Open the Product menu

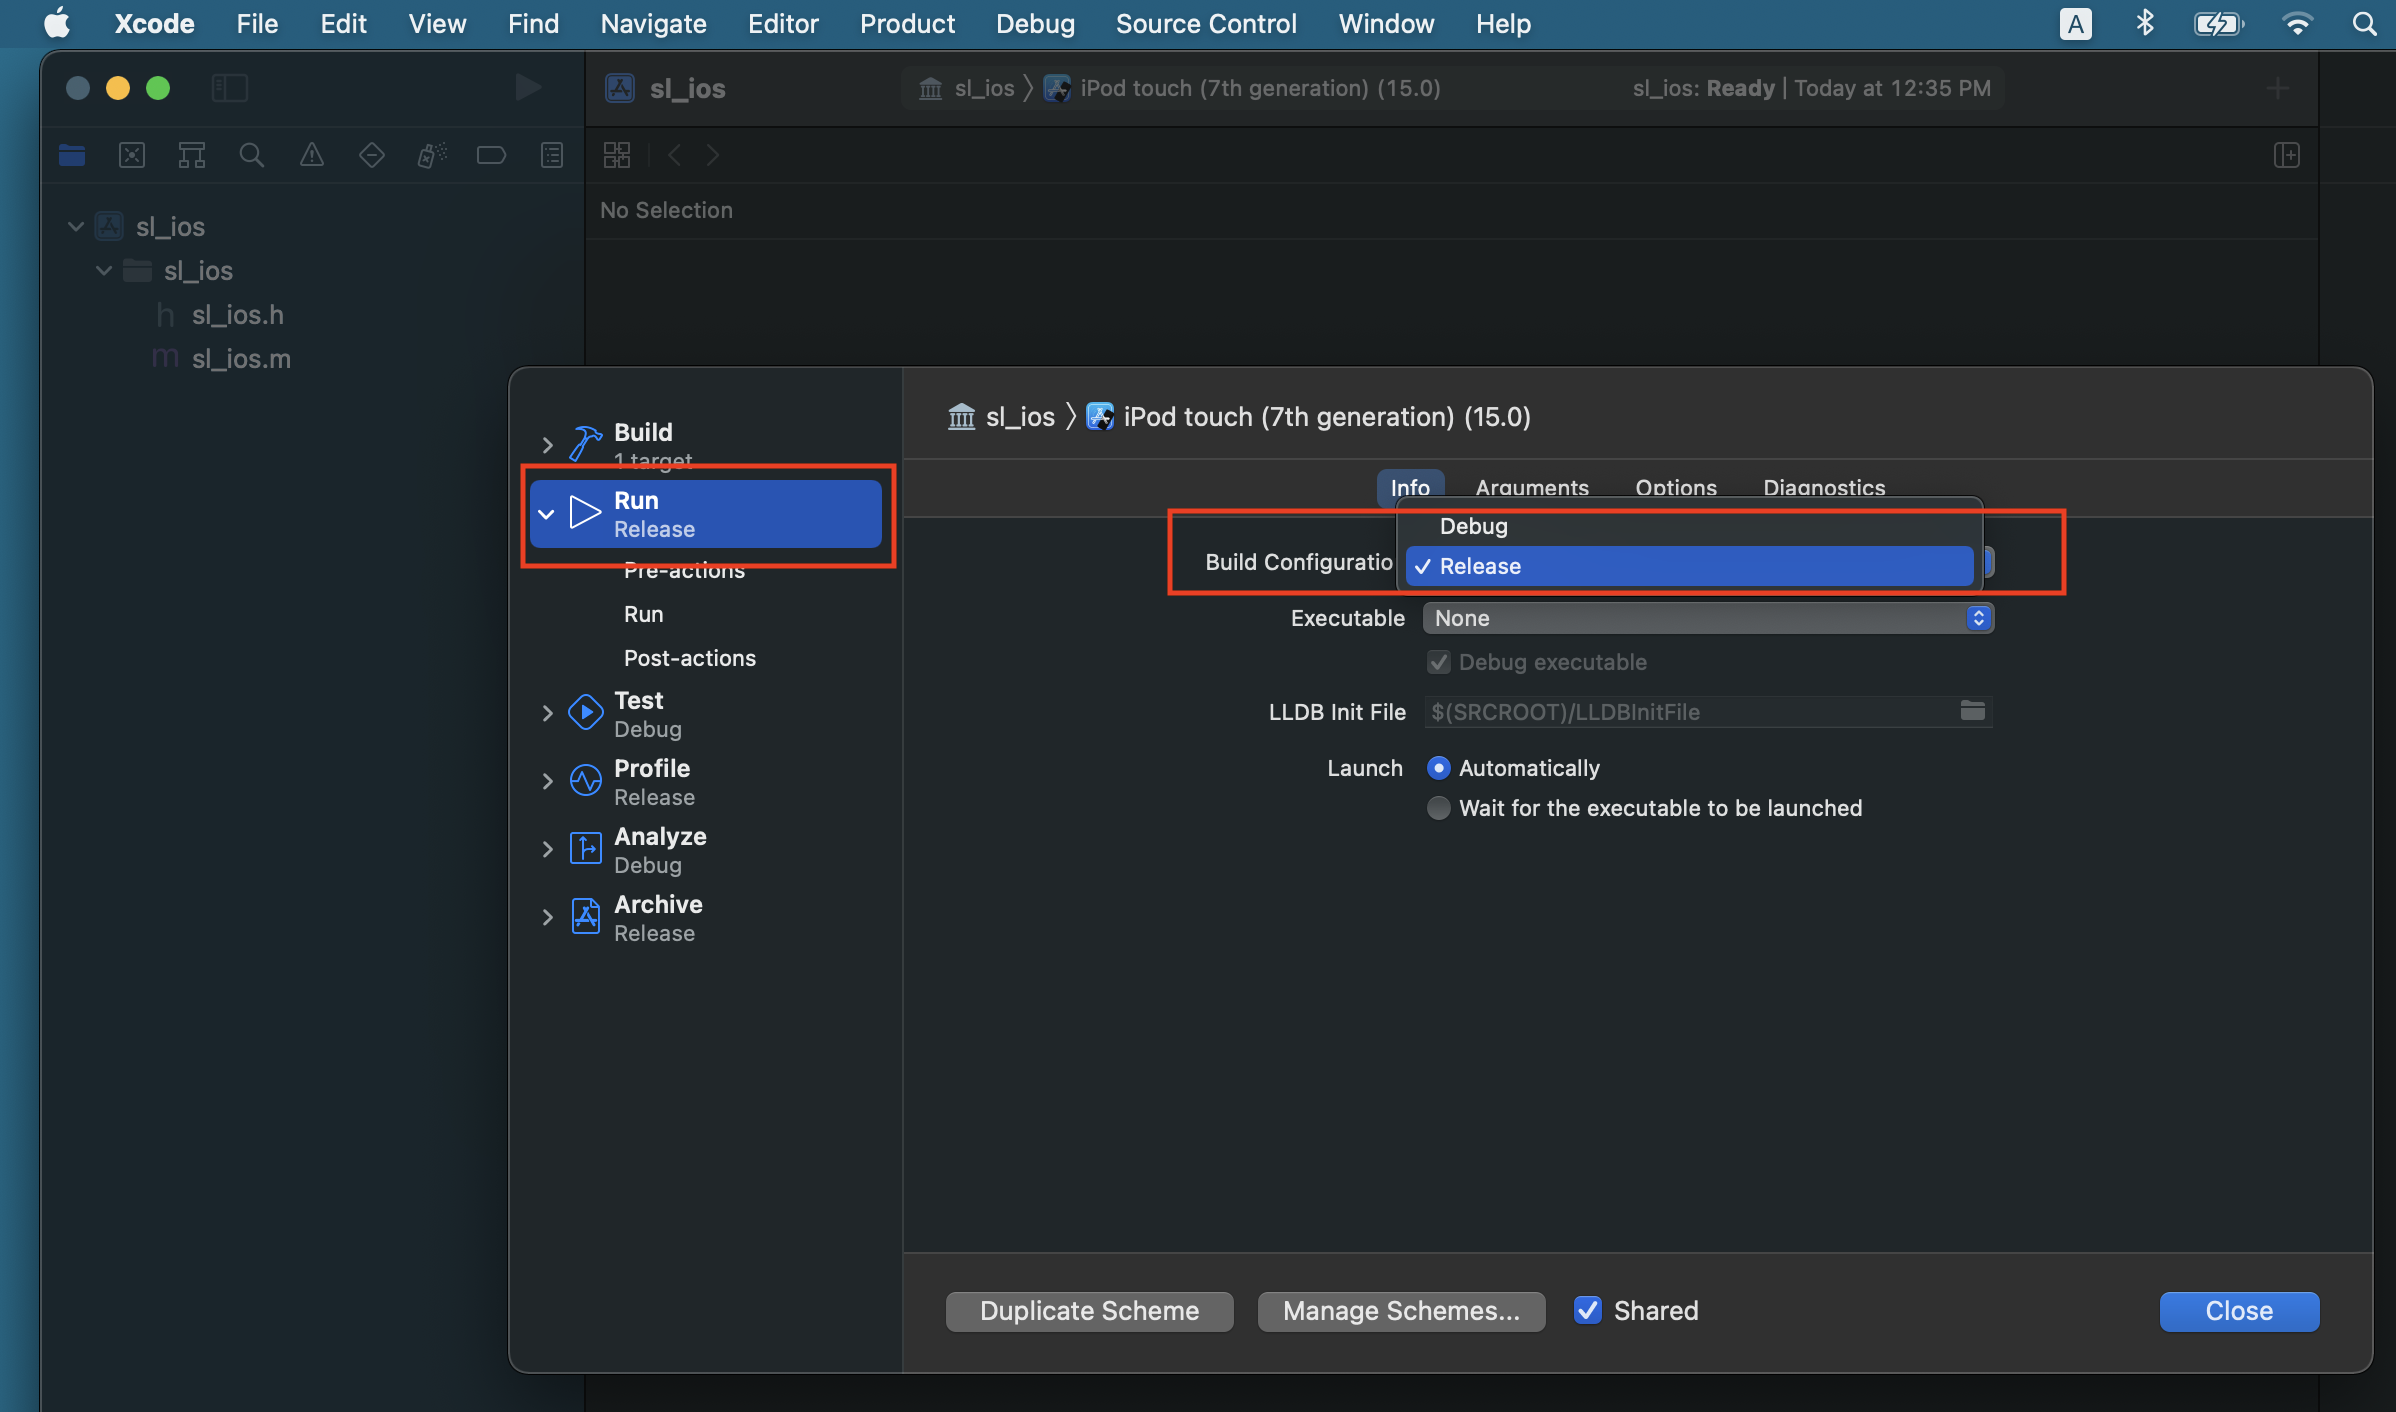[x=906, y=24]
